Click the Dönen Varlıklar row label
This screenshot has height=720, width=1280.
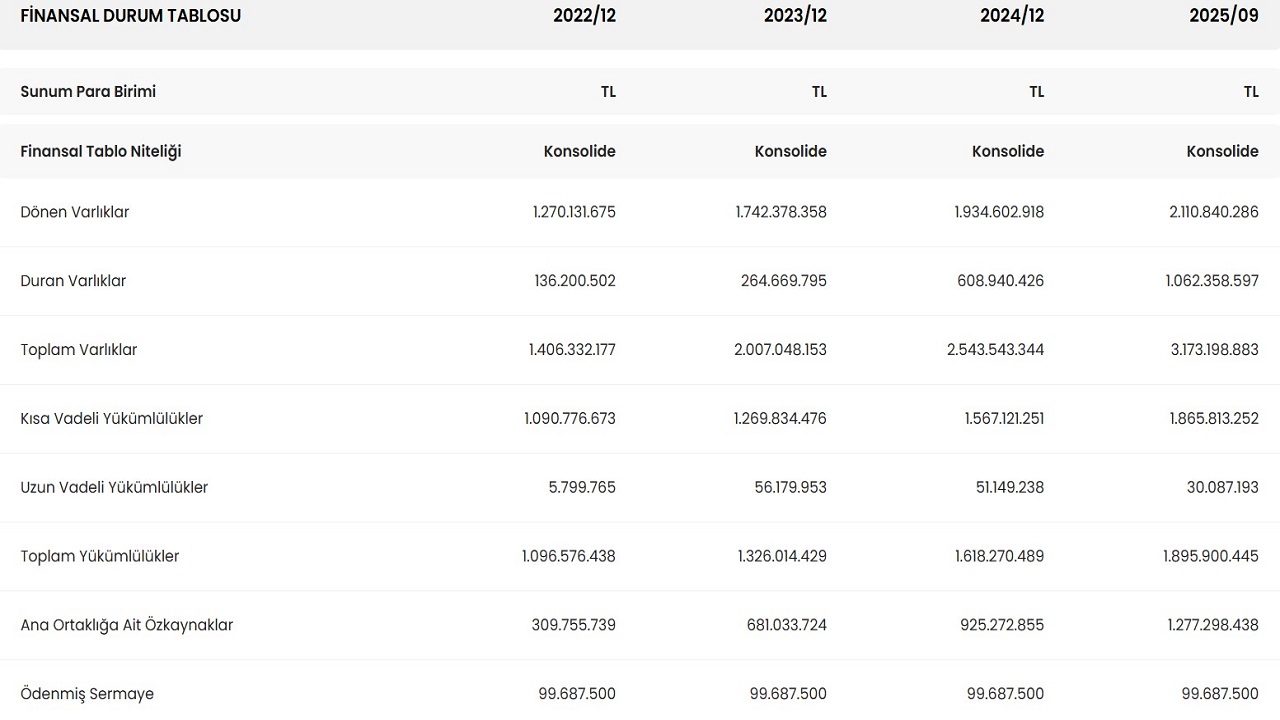pyautogui.click(x=75, y=212)
